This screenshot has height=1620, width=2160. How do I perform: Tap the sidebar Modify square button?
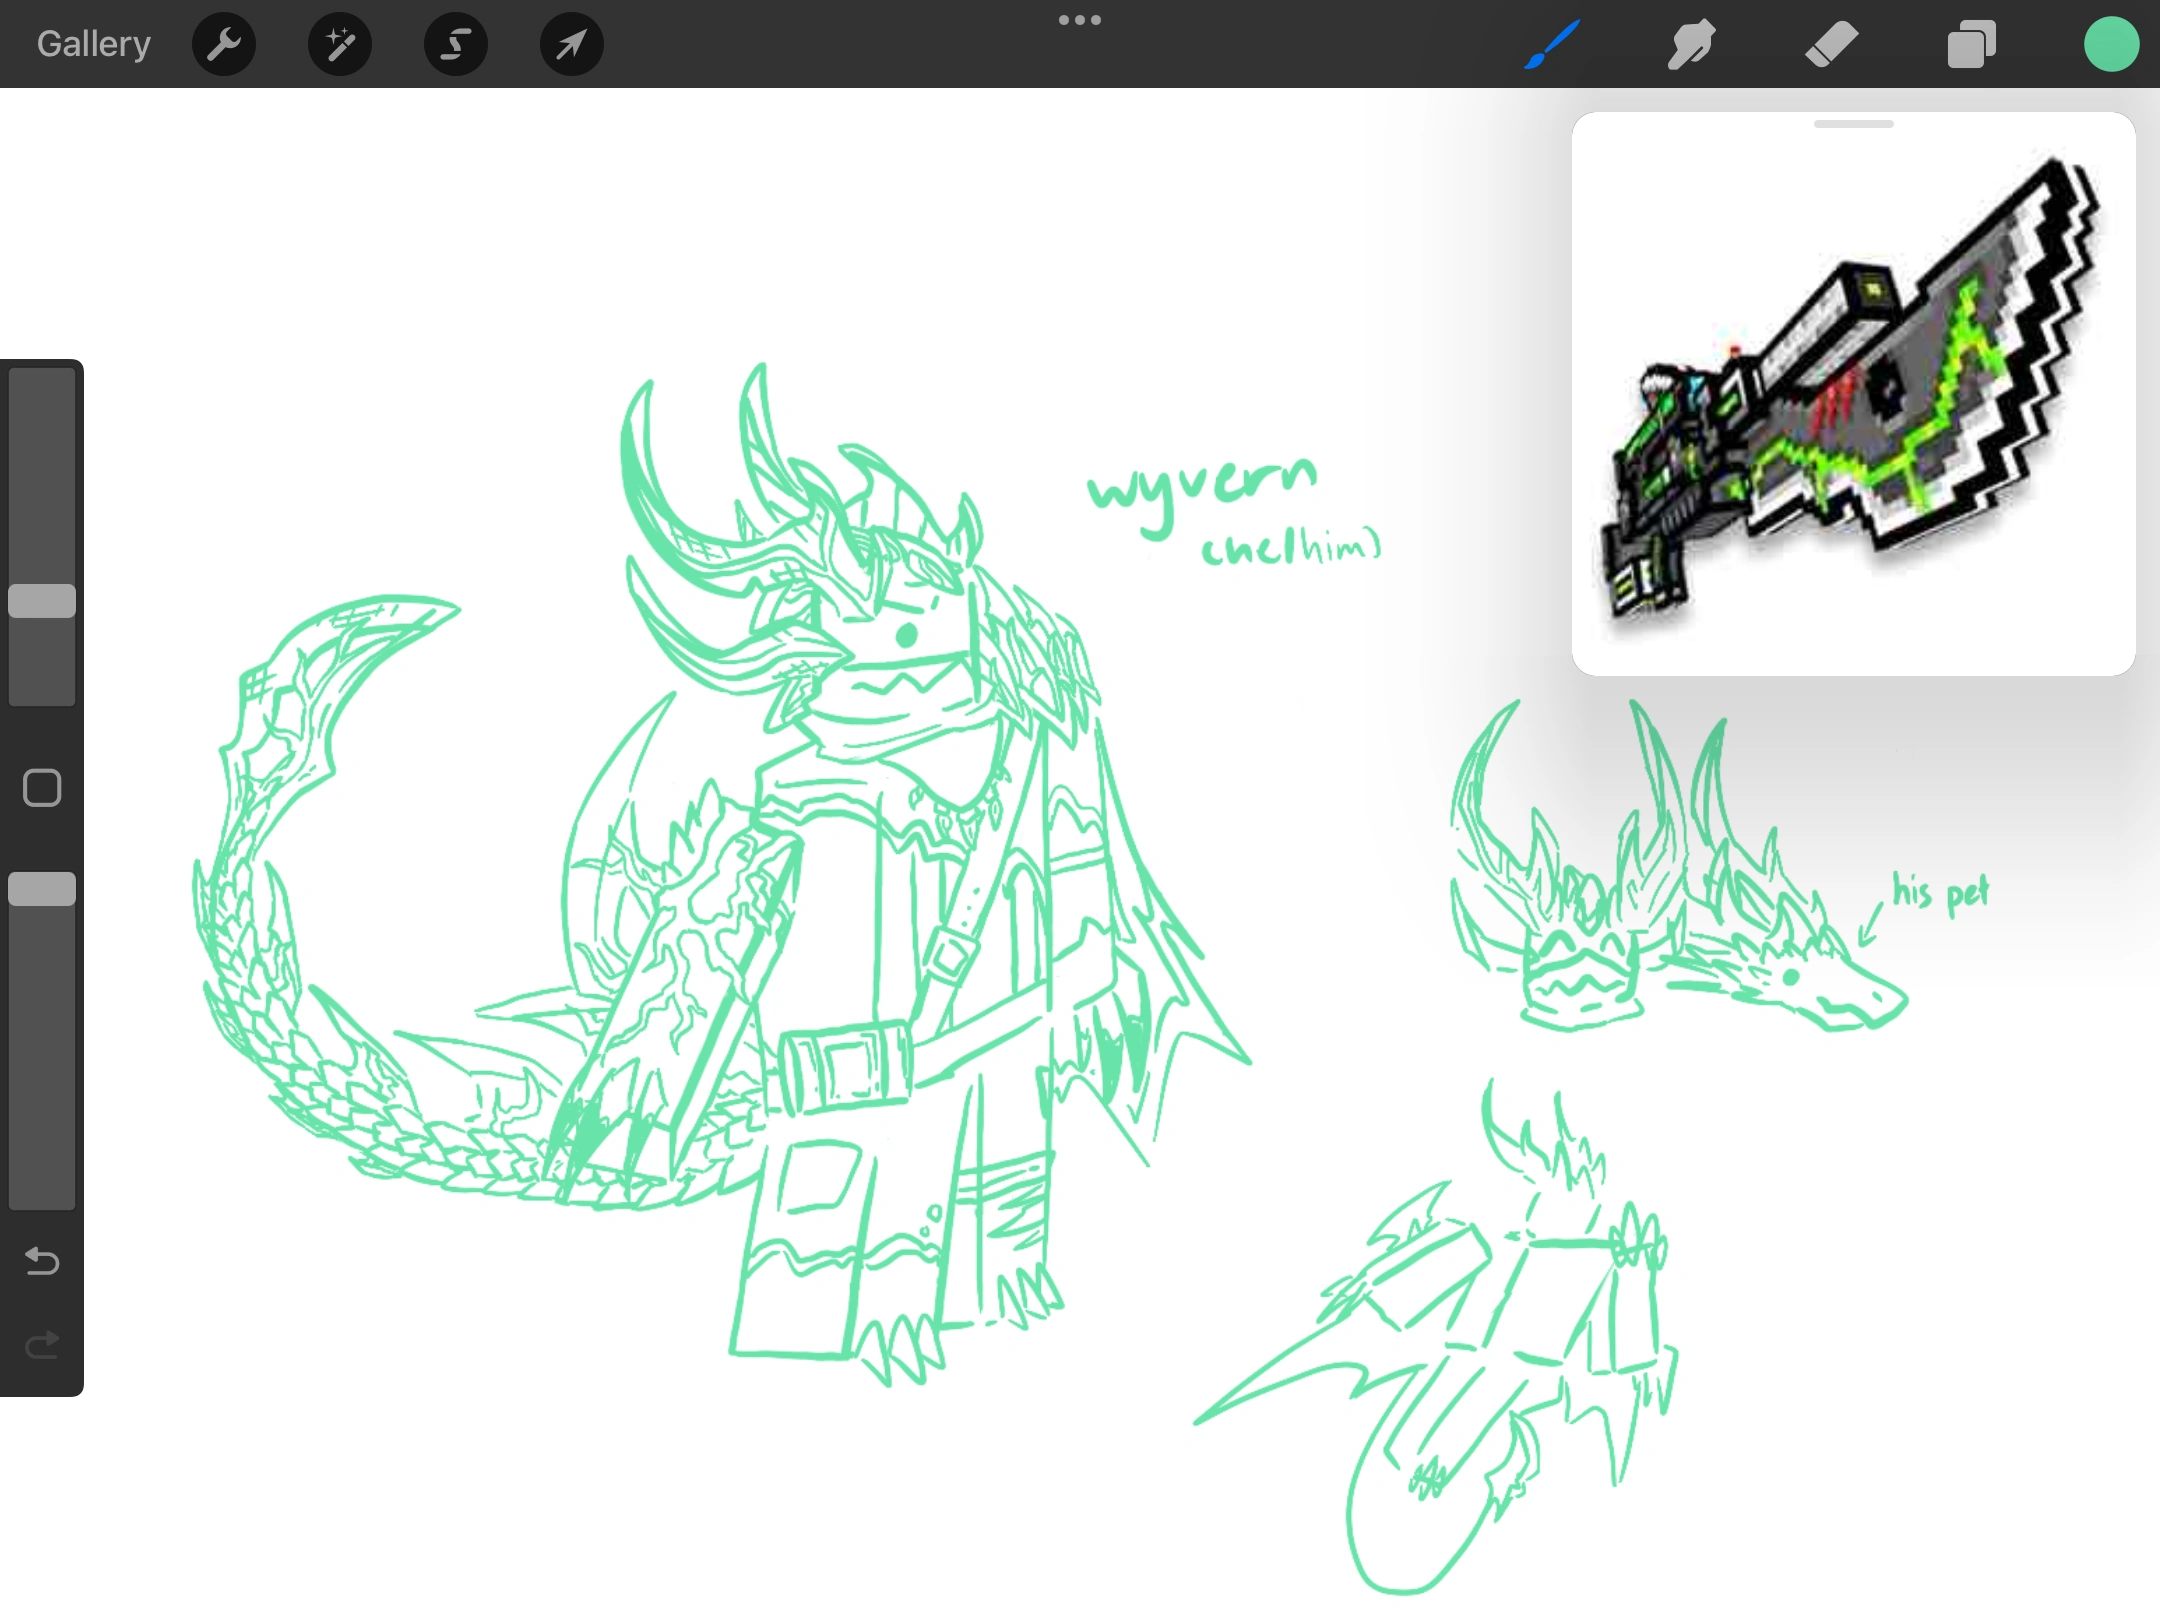[41, 788]
